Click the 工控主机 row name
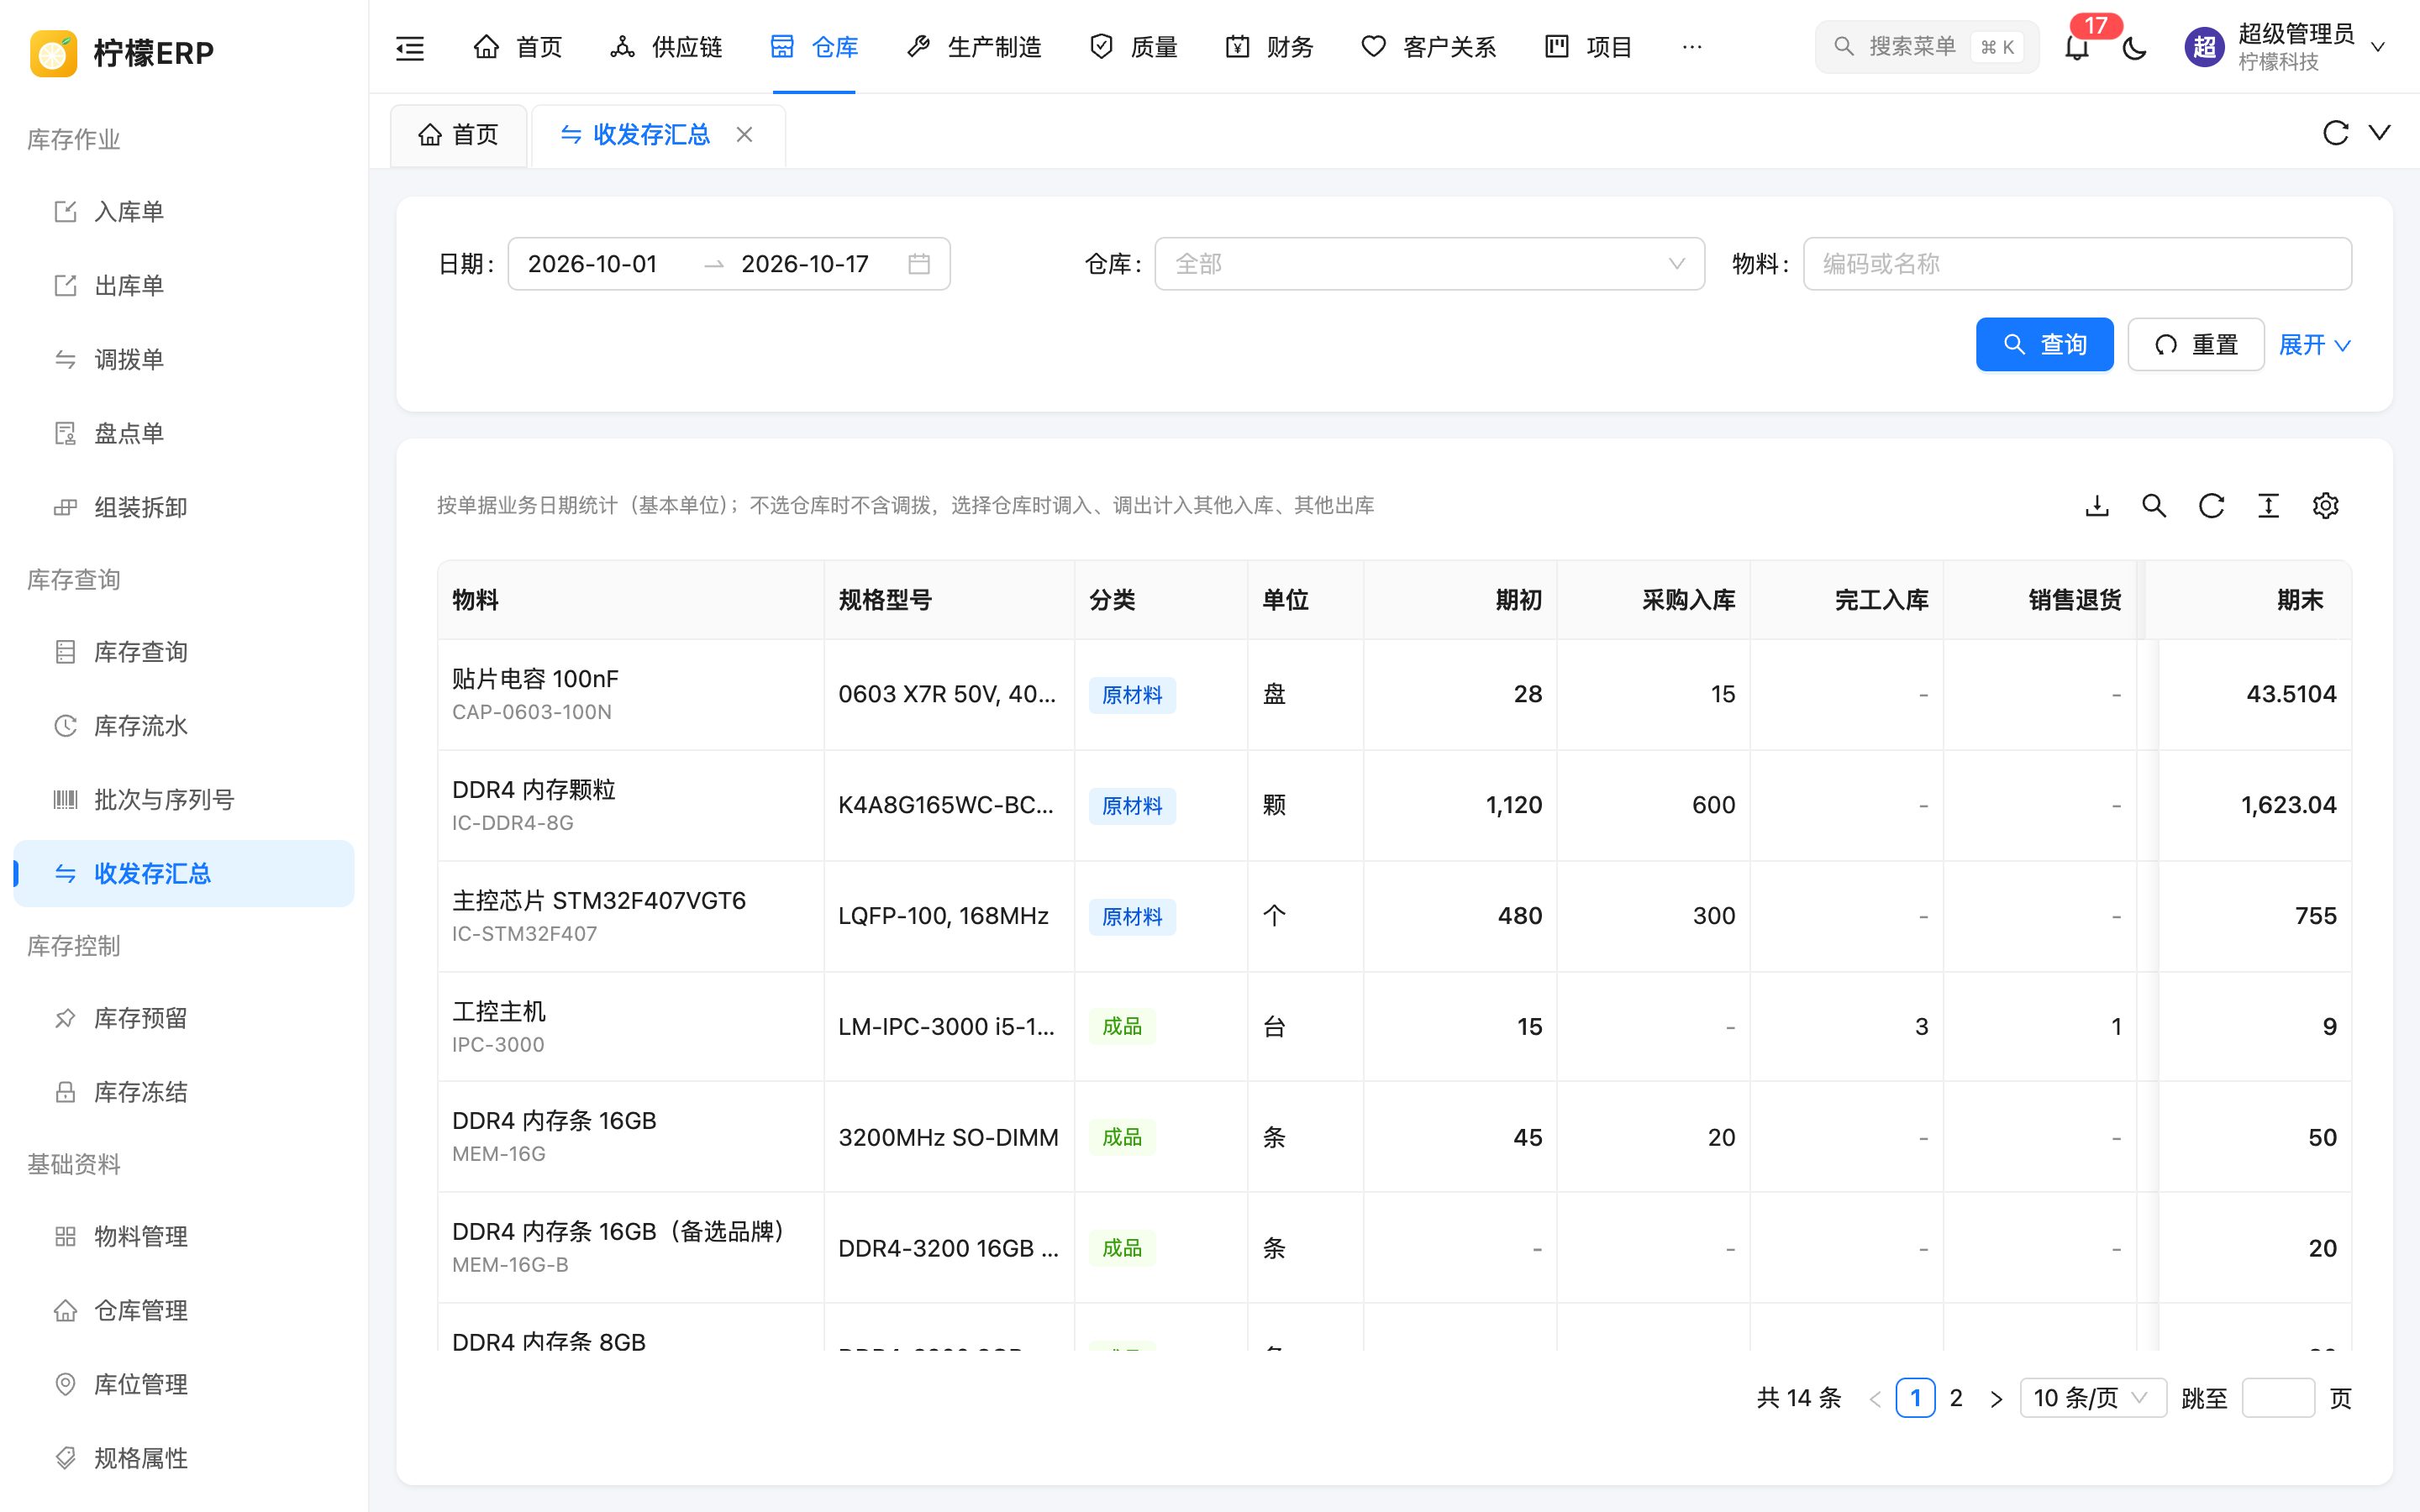The width and height of the screenshot is (2420, 1512). click(499, 1012)
